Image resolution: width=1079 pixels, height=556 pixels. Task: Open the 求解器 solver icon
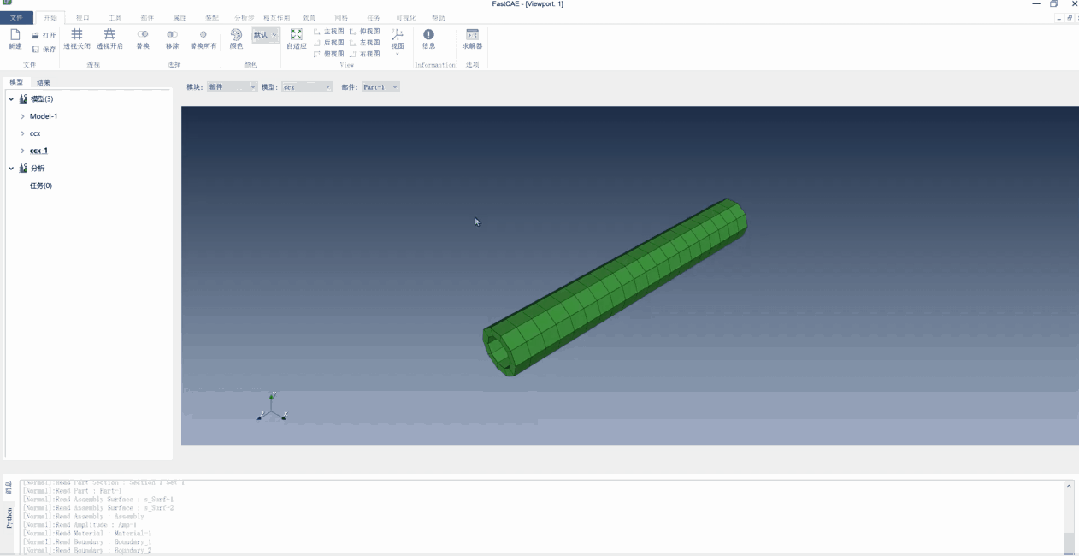pos(472,34)
